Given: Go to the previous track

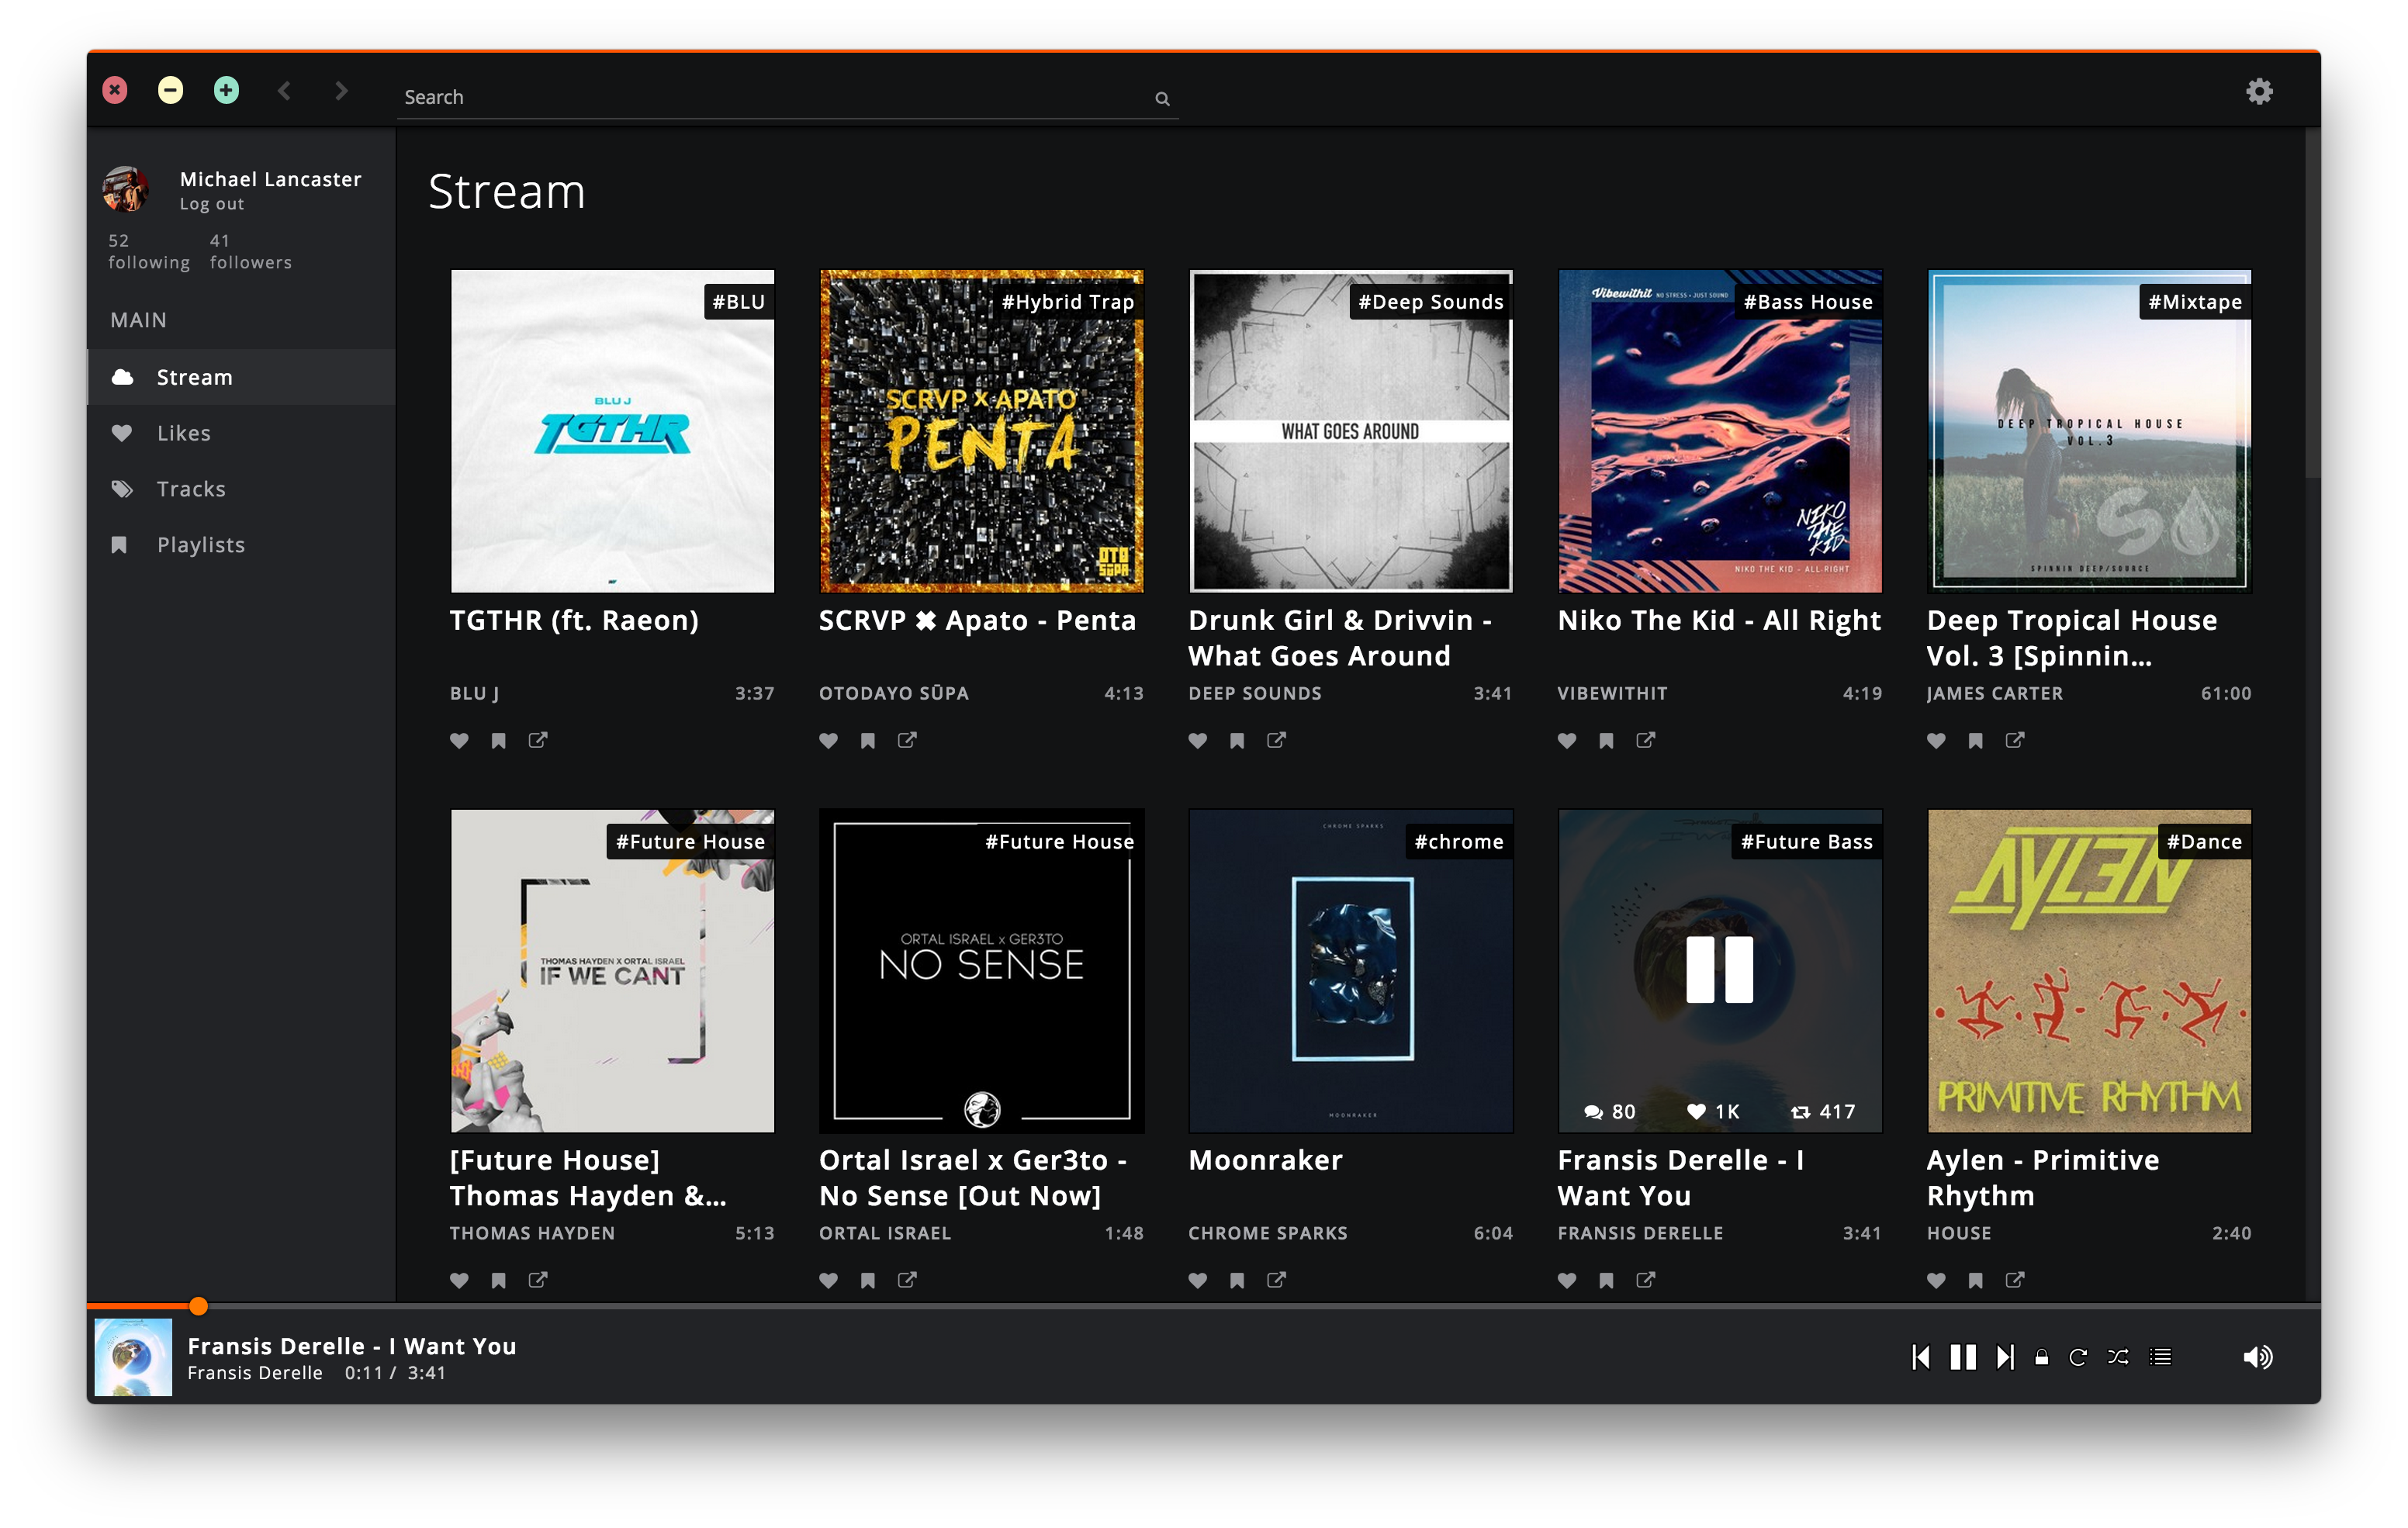Looking at the screenshot, I should click(x=1921, y=1357).
